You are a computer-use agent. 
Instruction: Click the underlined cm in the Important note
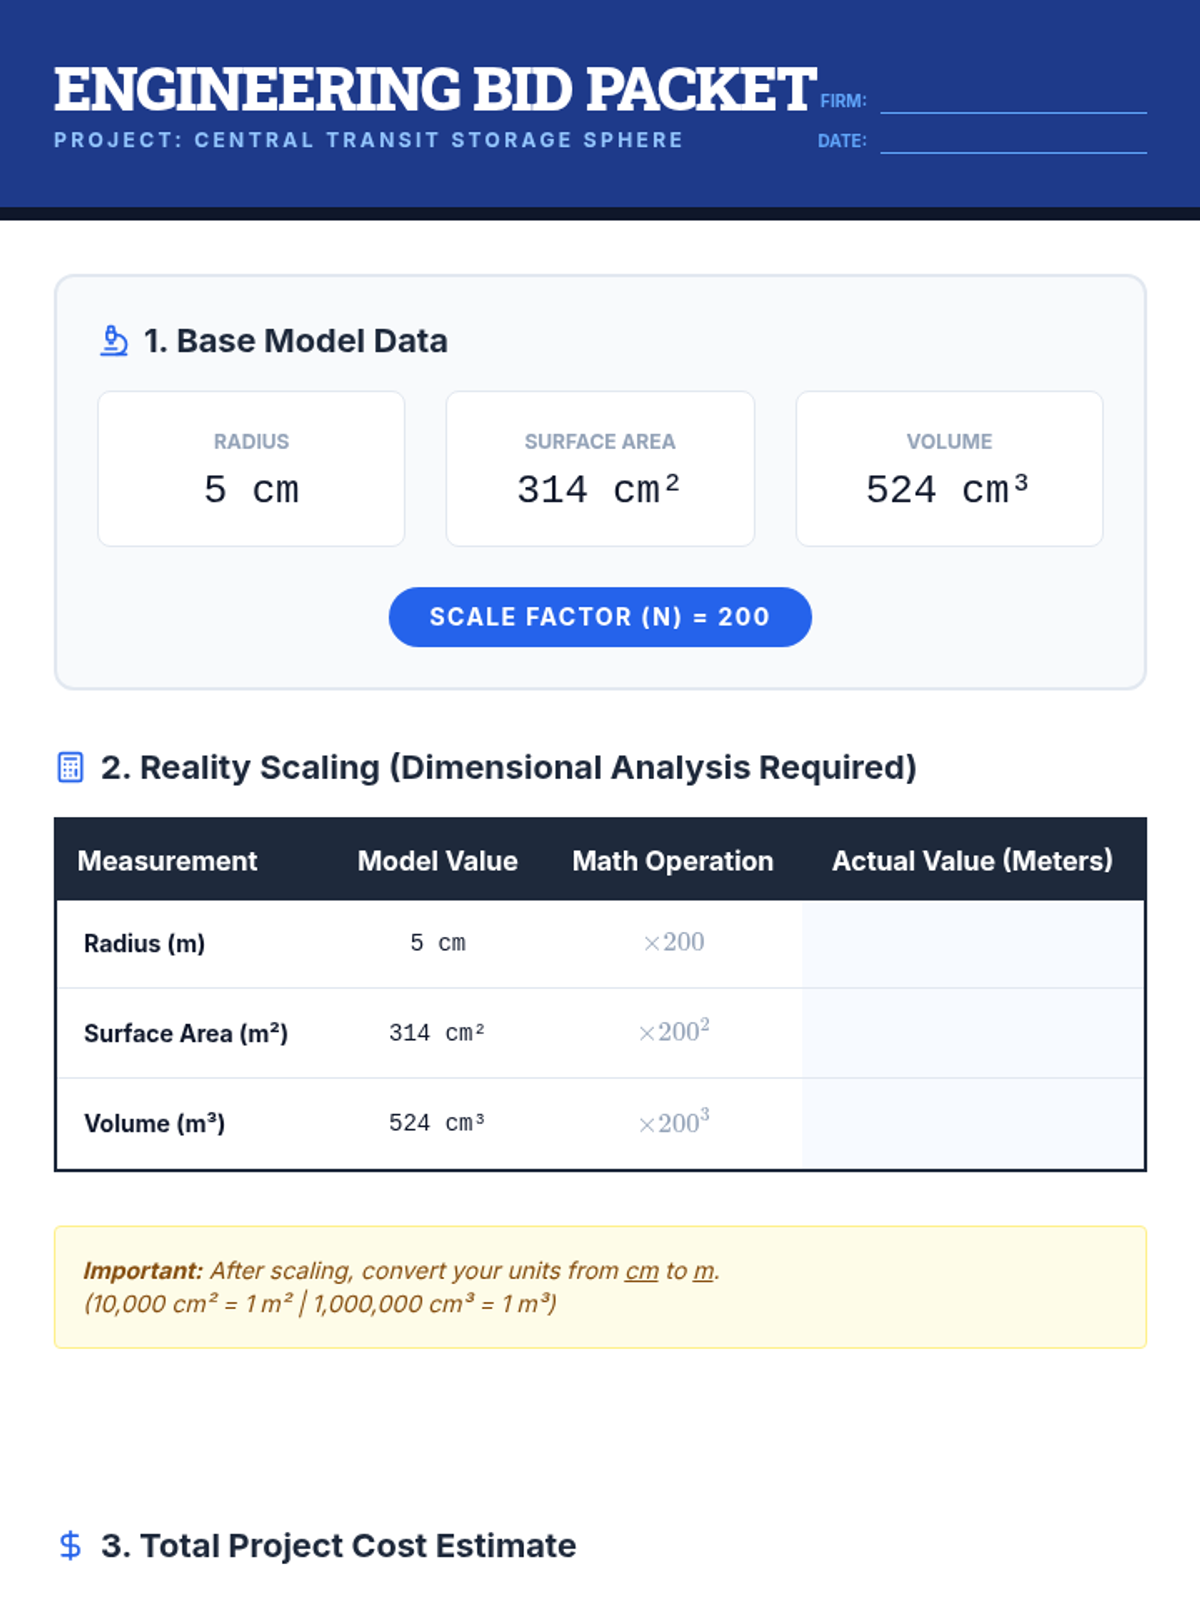(641, 1271)
